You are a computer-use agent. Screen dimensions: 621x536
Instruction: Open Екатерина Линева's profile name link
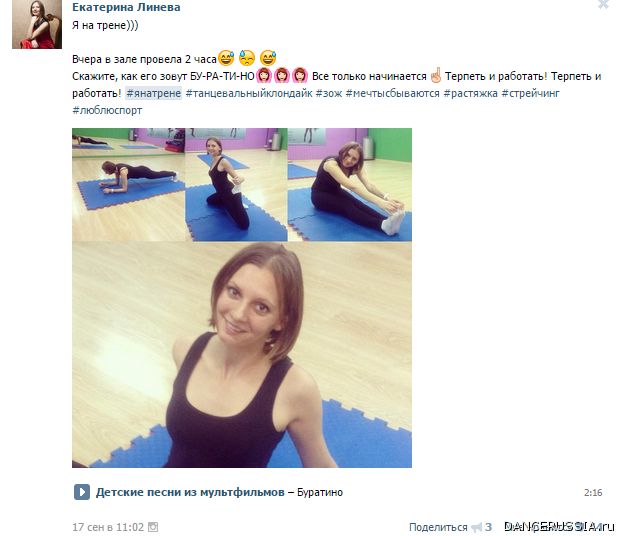pos(126,7)
